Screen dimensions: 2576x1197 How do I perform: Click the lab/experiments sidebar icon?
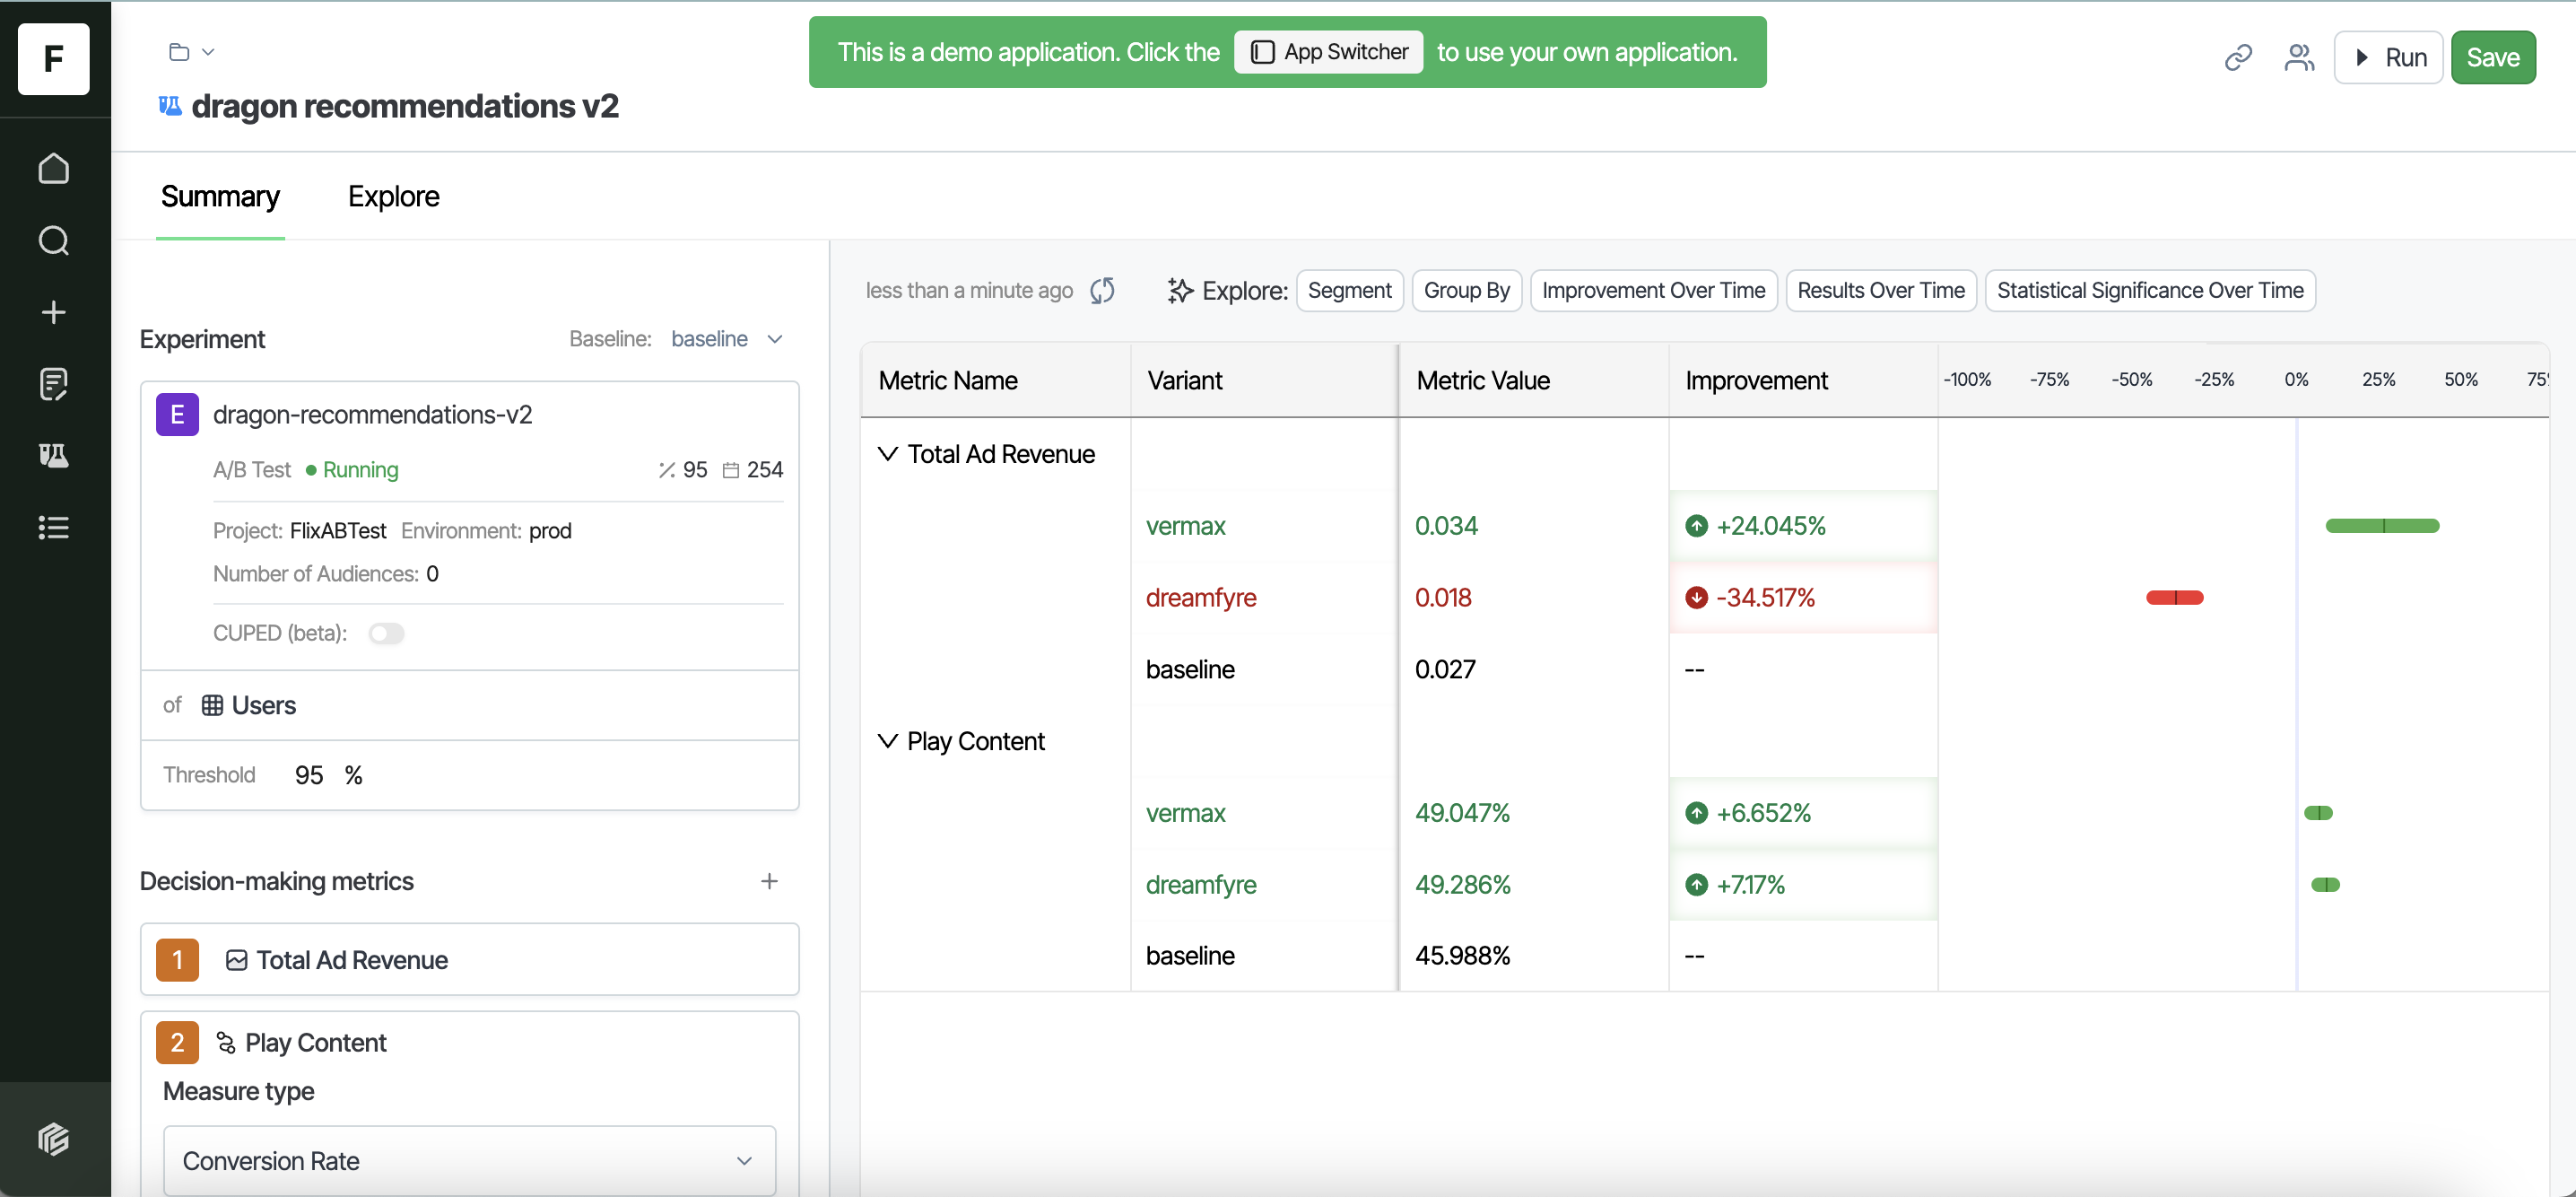point(54,454)
